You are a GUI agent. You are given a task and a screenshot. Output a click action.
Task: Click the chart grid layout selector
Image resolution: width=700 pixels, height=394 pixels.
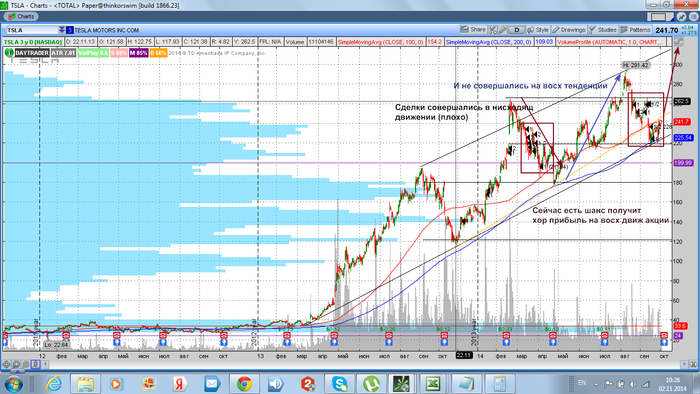(660, 17)
